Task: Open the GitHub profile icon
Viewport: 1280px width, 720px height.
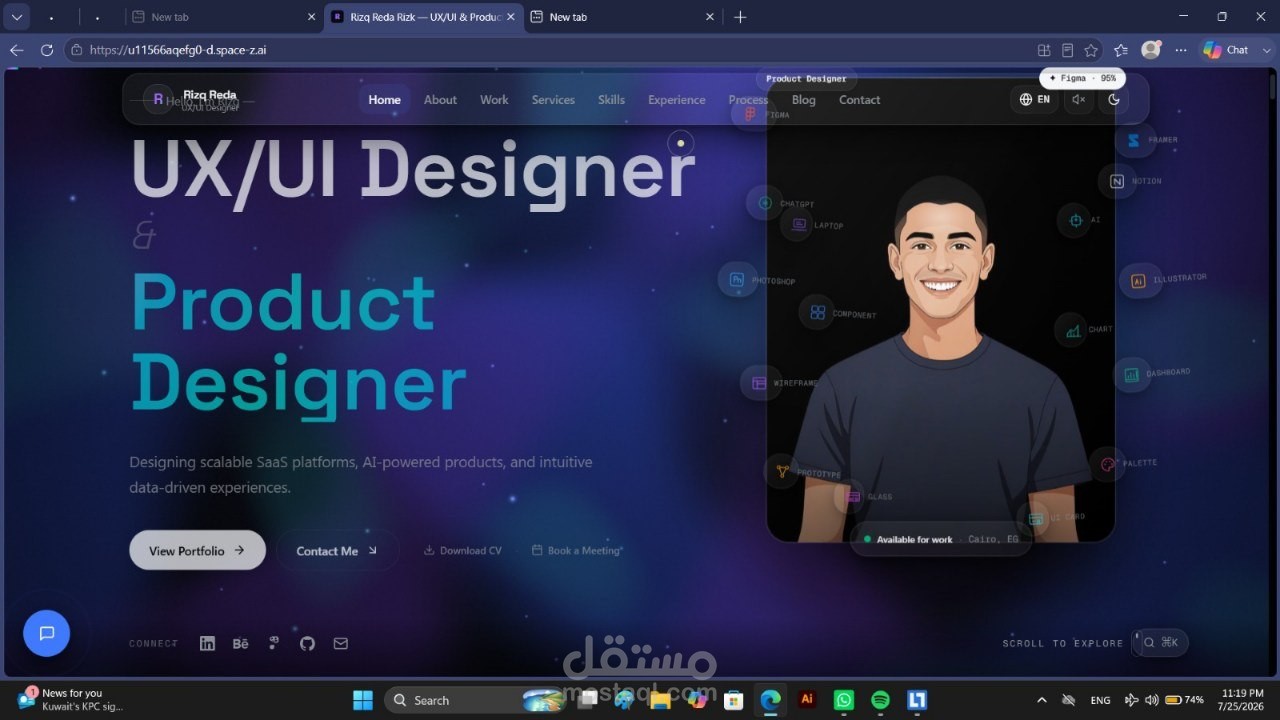Action: (307, 643)
